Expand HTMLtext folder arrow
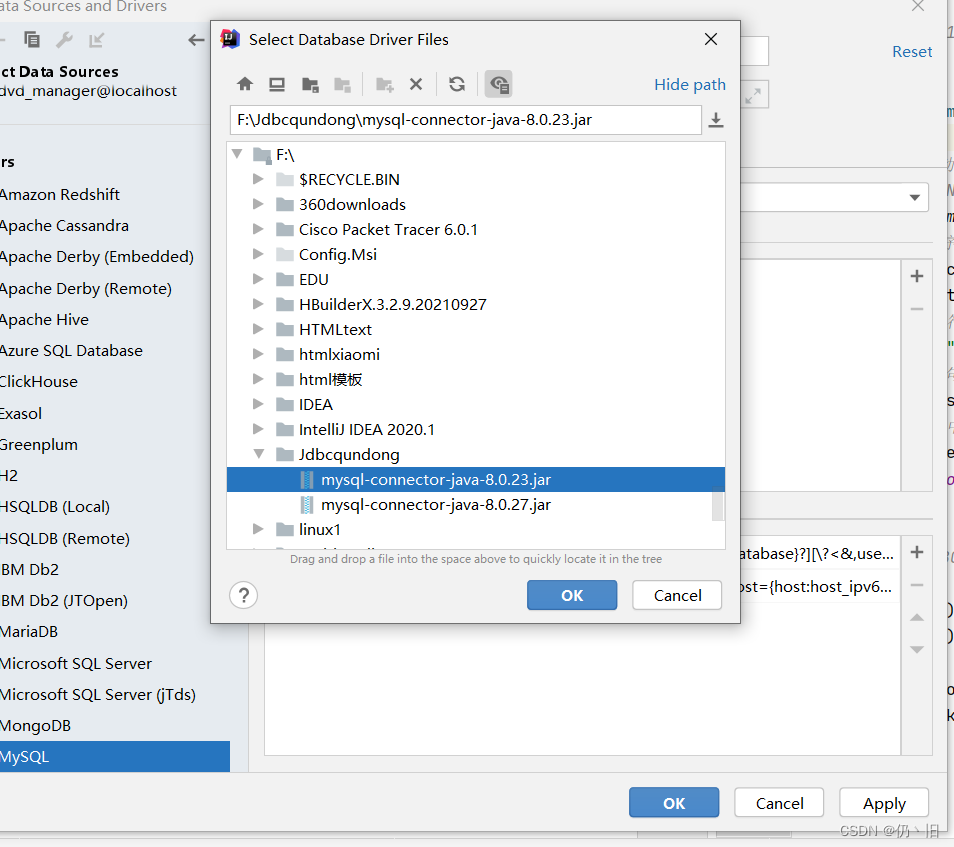Viewport: 954px width, 847px height. 258,329
